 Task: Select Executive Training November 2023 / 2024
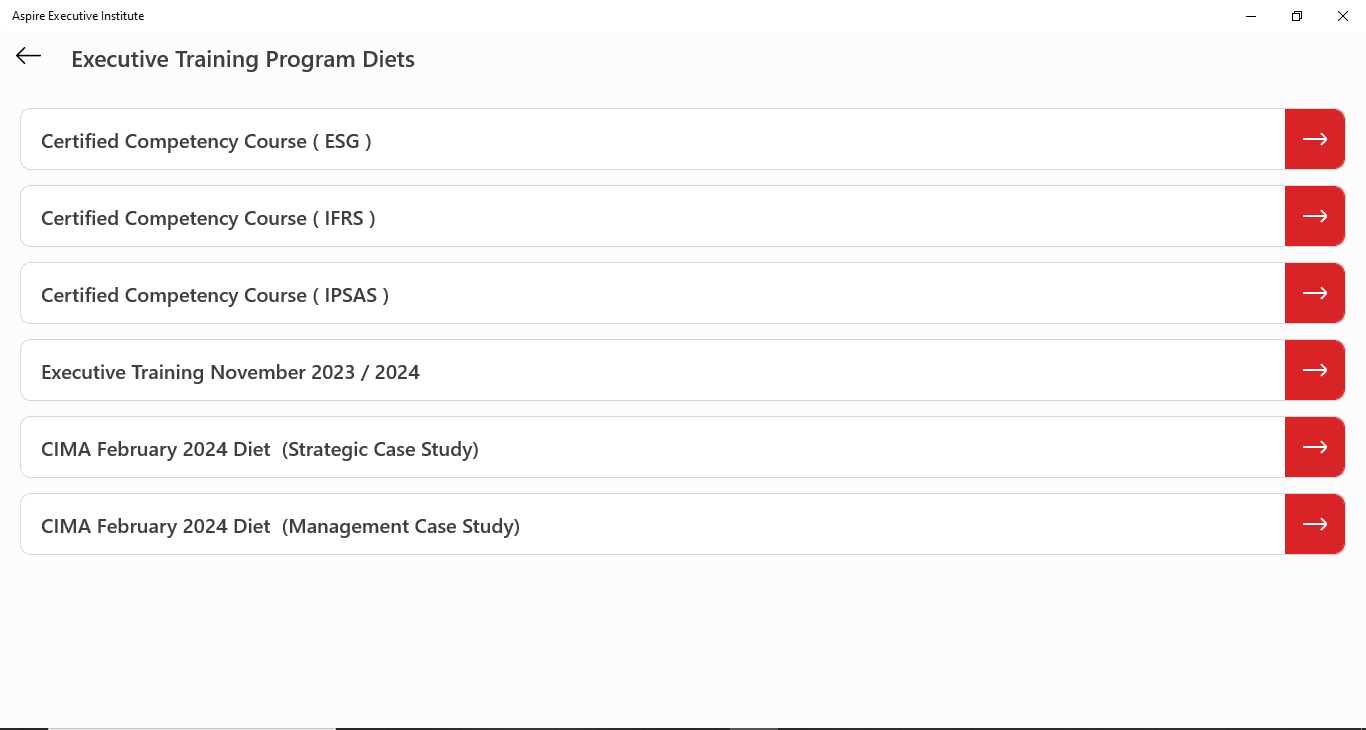pos(650,371)
